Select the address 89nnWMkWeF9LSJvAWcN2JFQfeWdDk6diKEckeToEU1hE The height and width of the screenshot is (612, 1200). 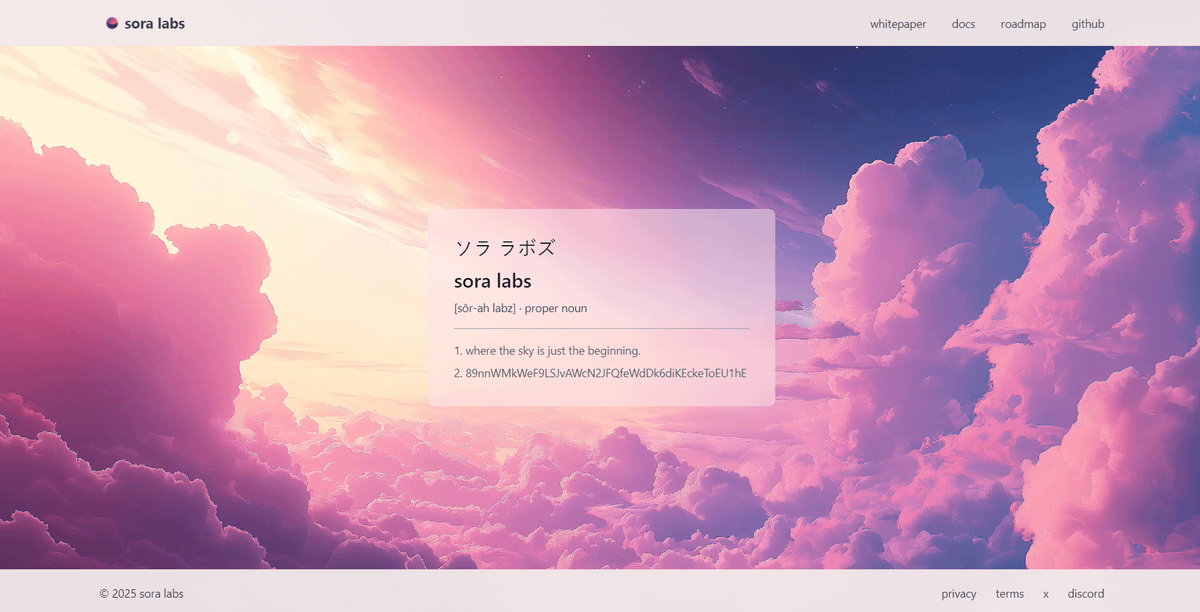606,373
